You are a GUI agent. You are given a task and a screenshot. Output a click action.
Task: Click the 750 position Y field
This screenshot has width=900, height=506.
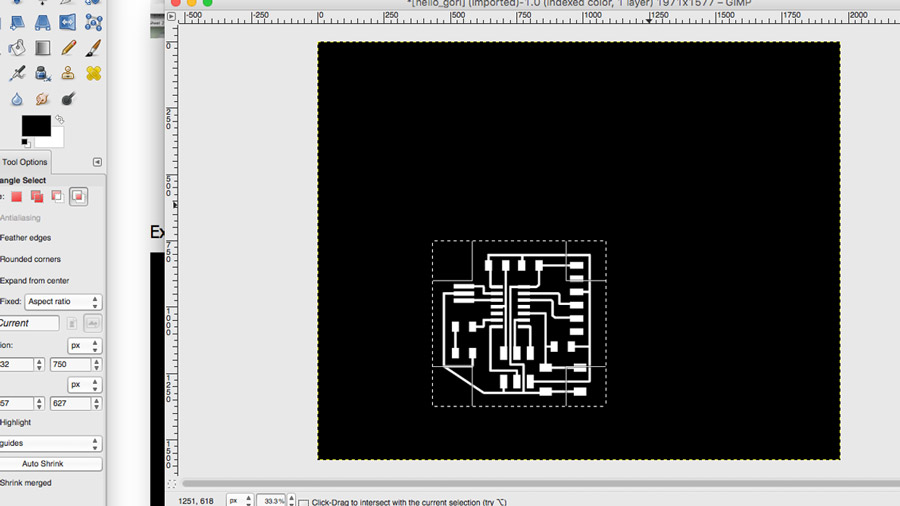tap(71, 364)
